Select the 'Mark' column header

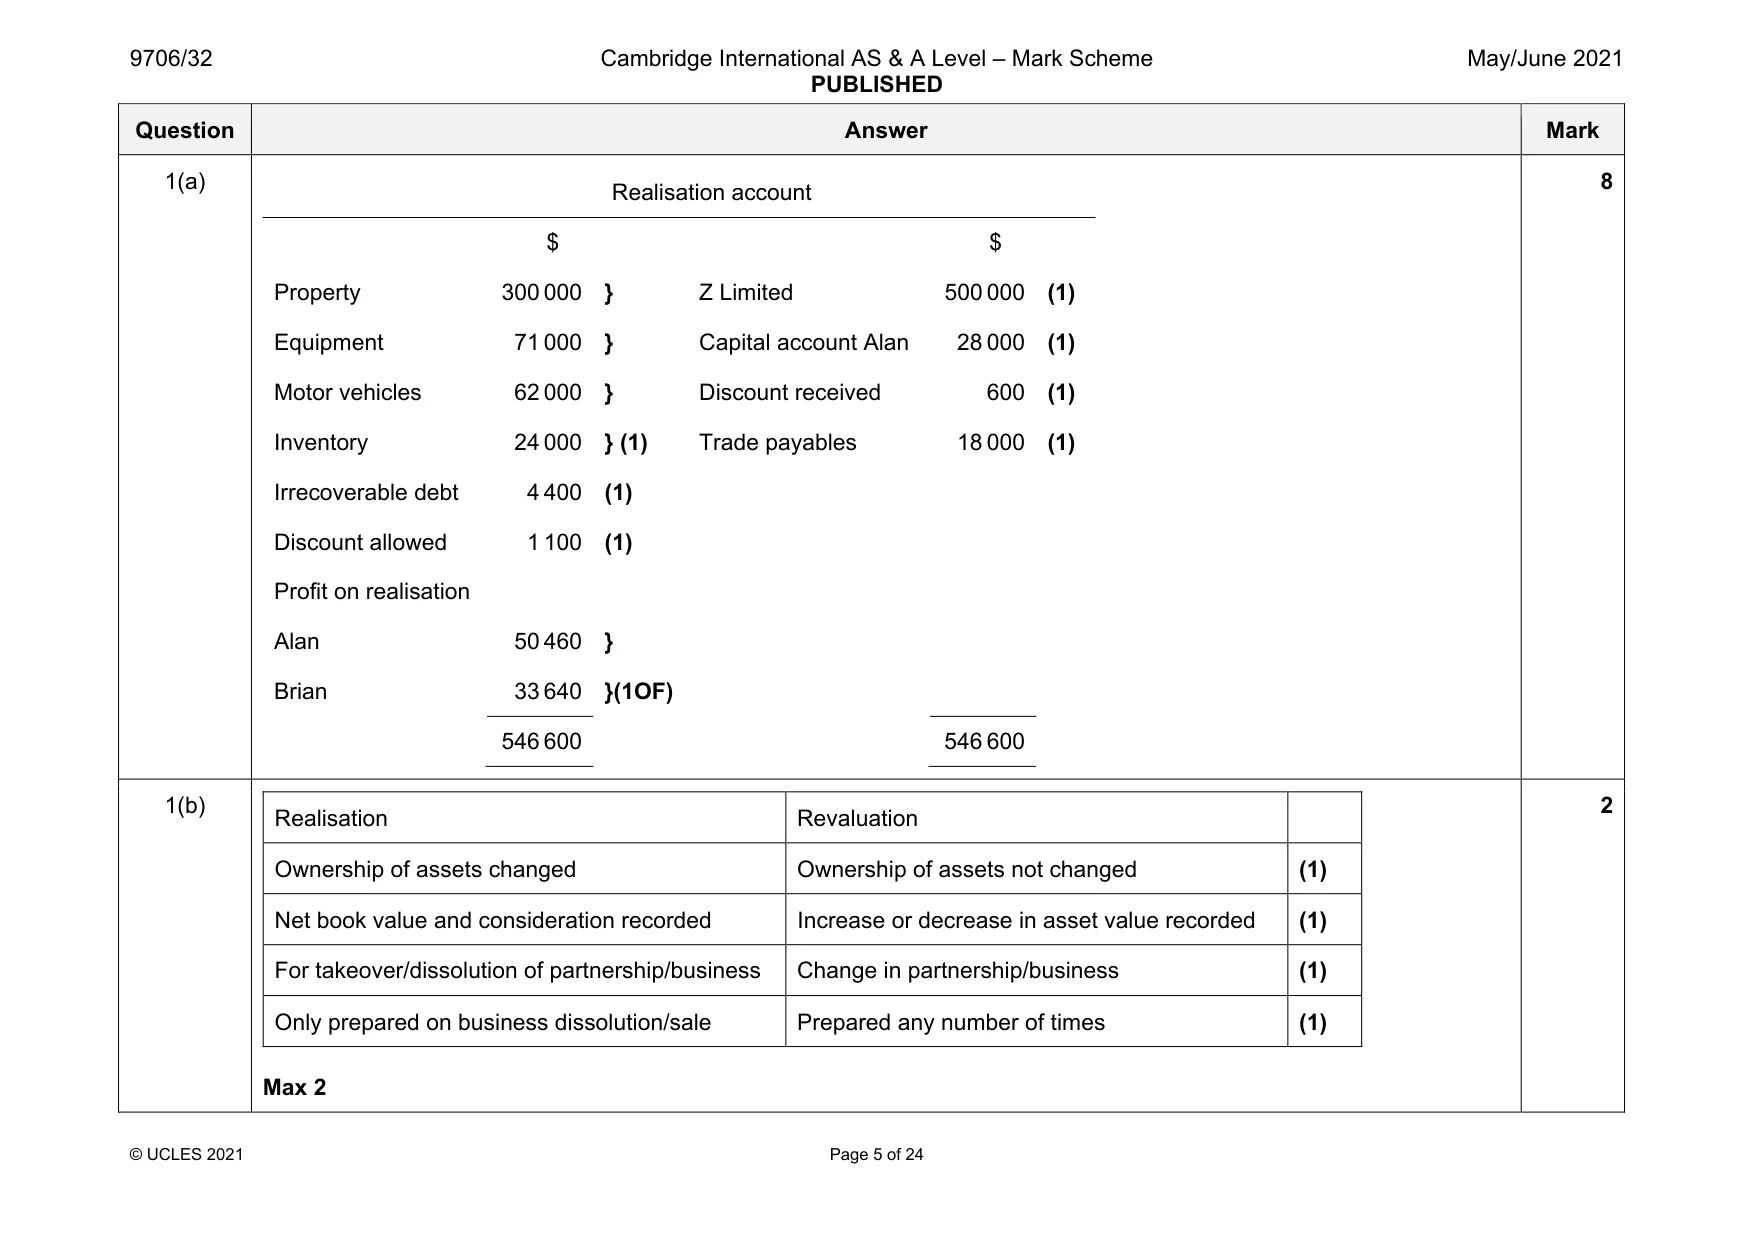pyautogui.click(x=1572, y=130)
